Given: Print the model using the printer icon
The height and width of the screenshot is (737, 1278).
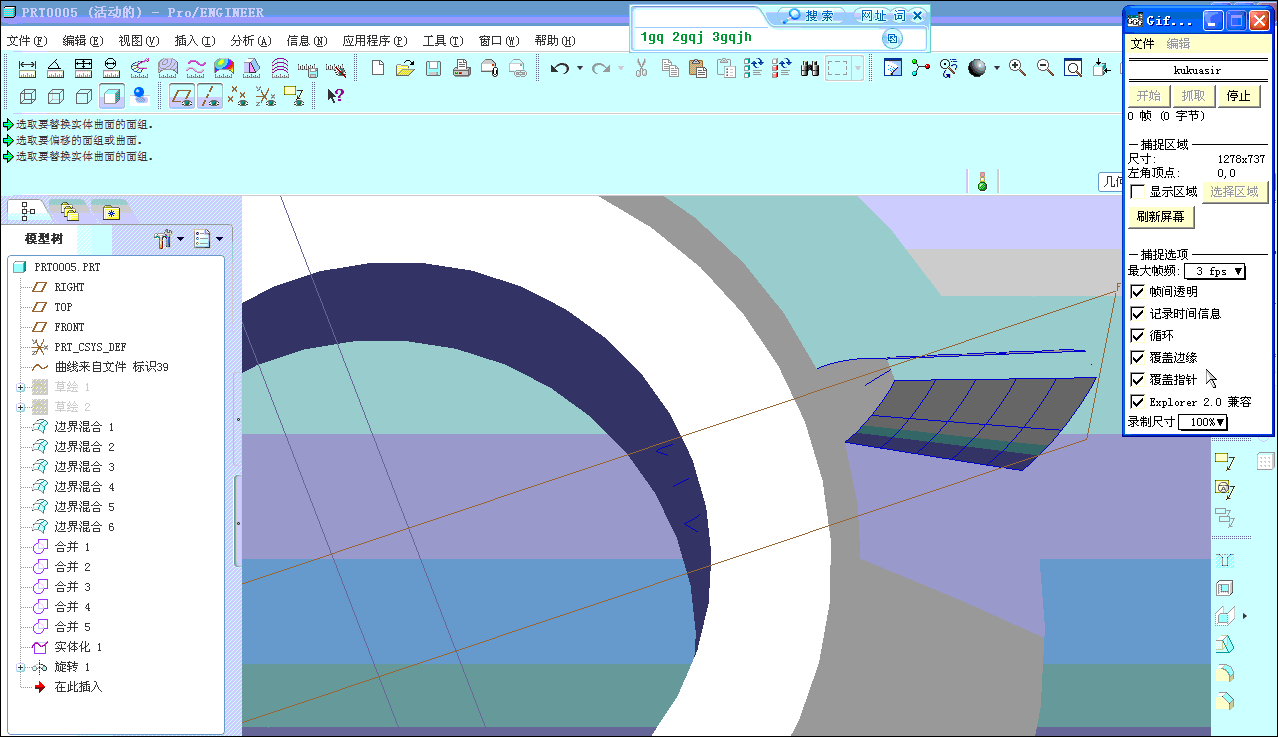Looking at the screenshot, I should [461, 68].
